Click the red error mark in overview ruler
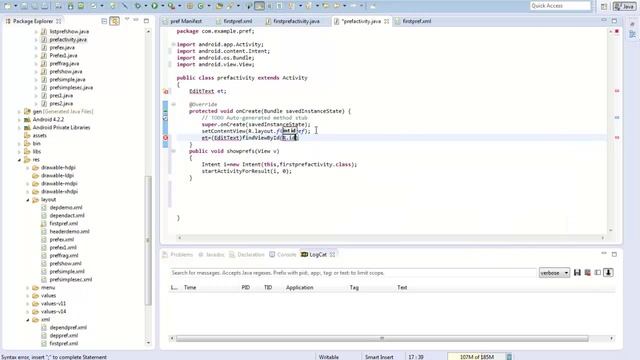640x360 pixels. 617,31
